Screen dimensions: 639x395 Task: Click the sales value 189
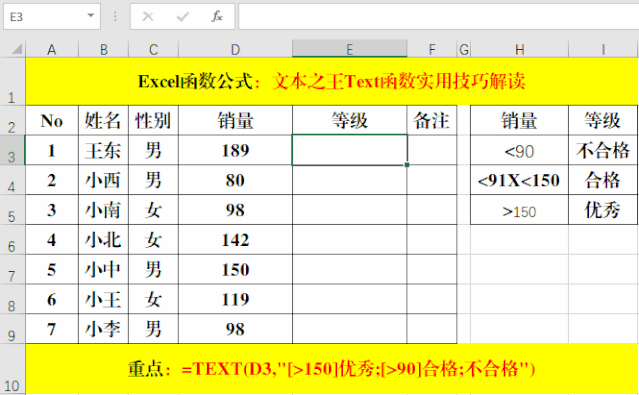[236, 150]
